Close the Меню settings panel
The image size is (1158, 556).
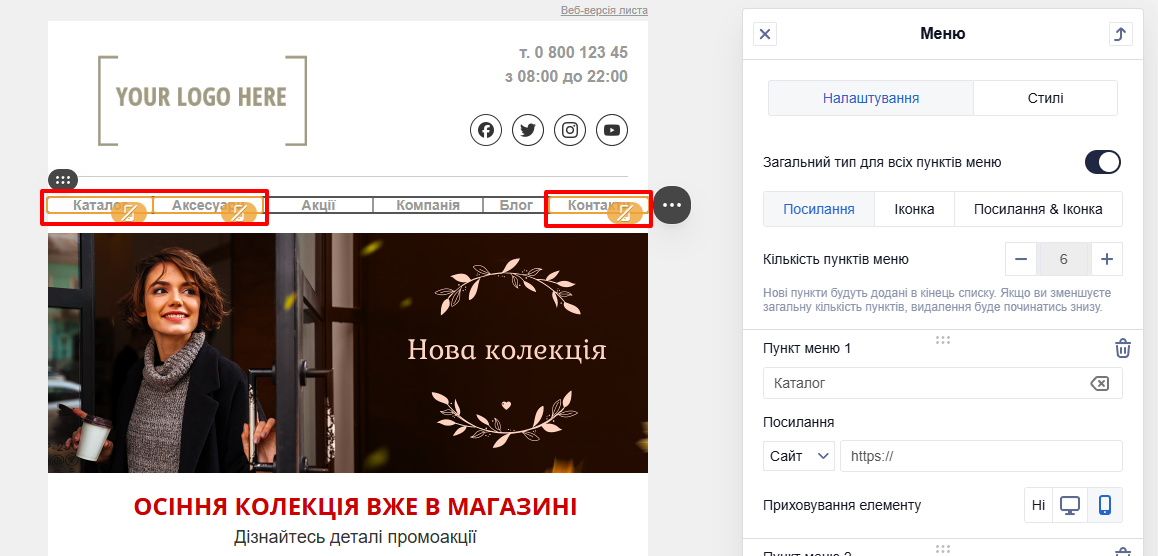[765, 34]
